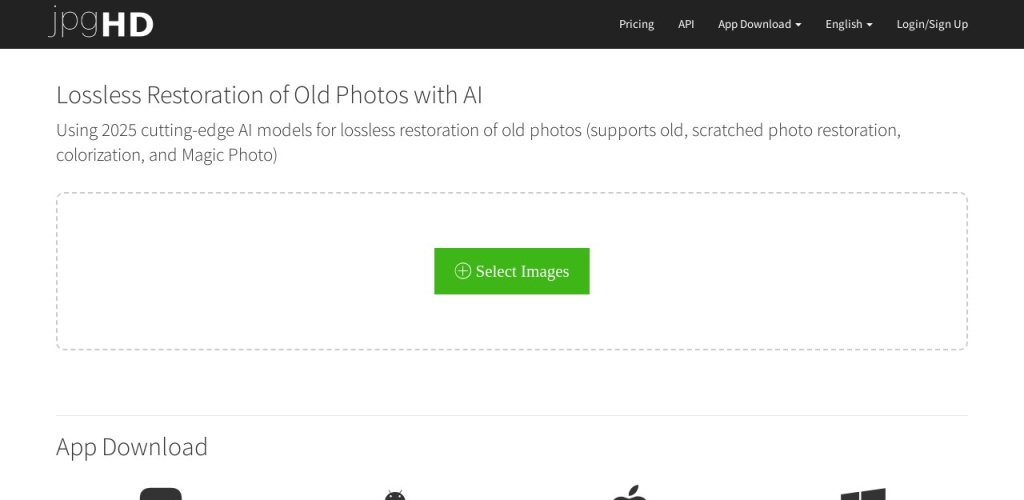
Task: Click the caret next to App Download
Action: (x=798, y=25)
